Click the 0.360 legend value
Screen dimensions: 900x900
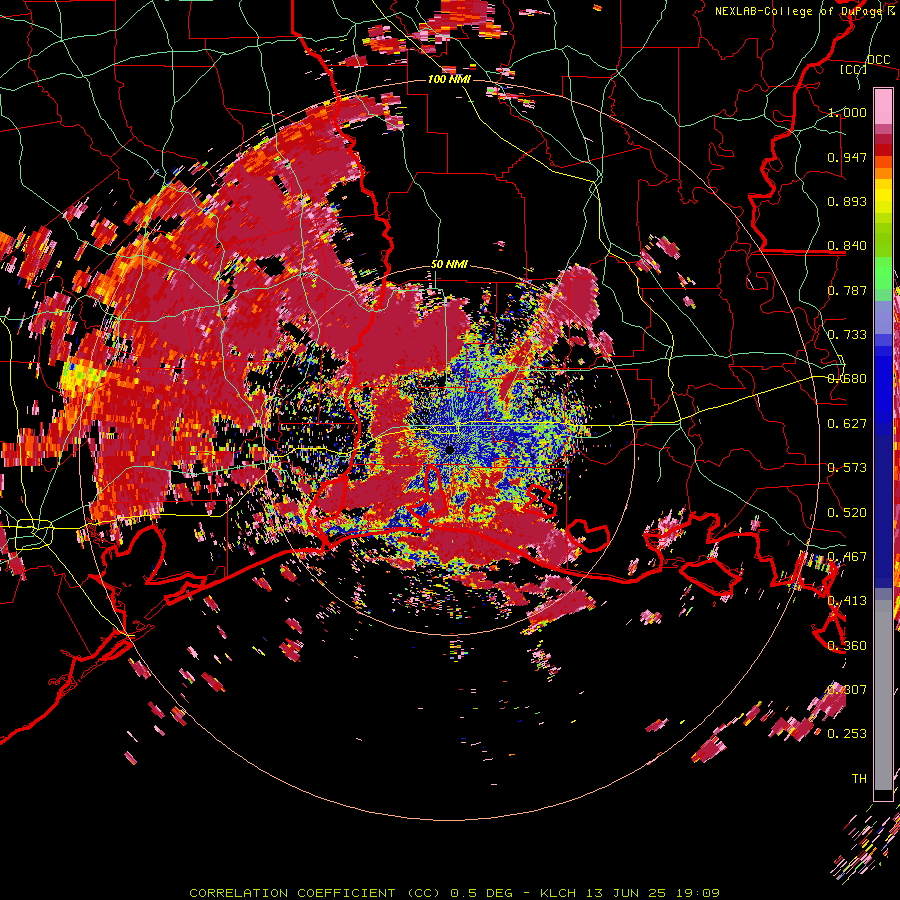847,646
